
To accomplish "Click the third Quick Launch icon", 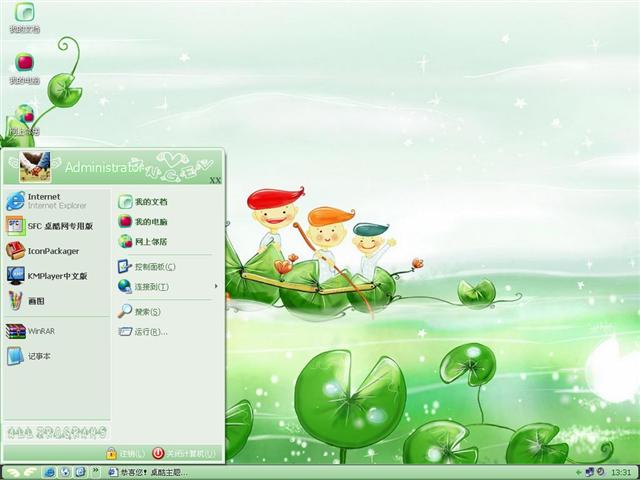I will coord(80,473).
